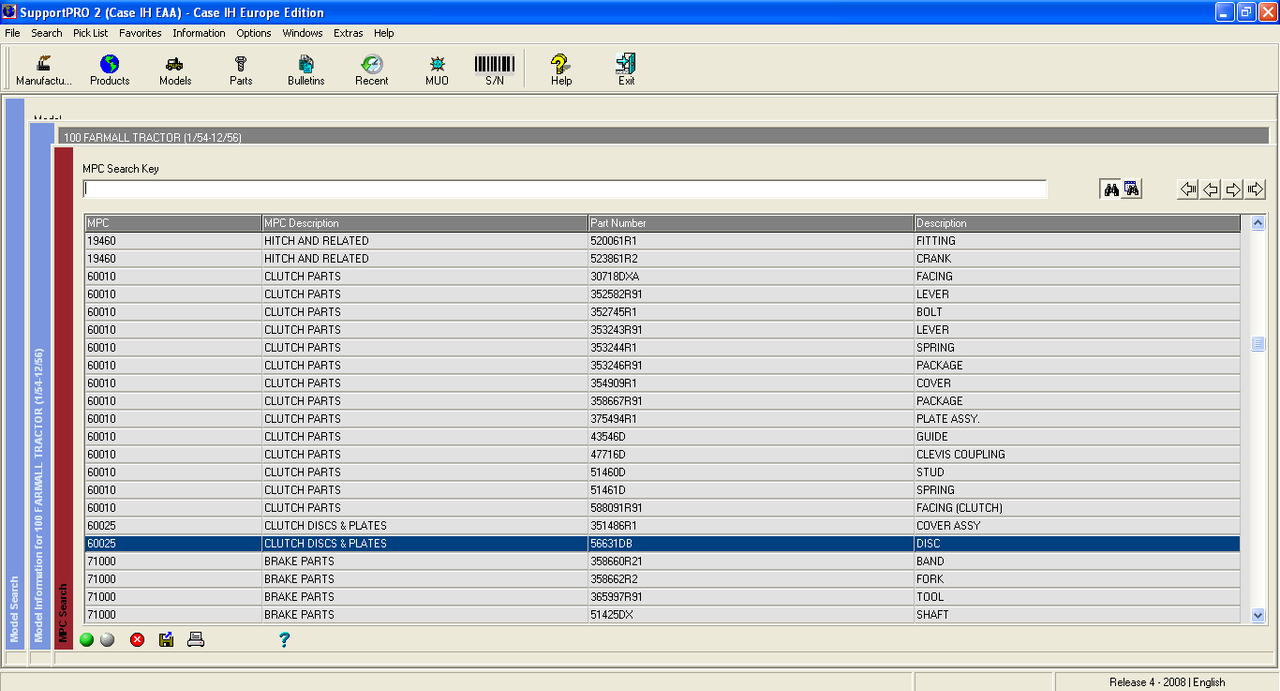The image size is (1280, 691).
Task: Click the table scrollbar down arrow
Action: tap(1258, 616)
